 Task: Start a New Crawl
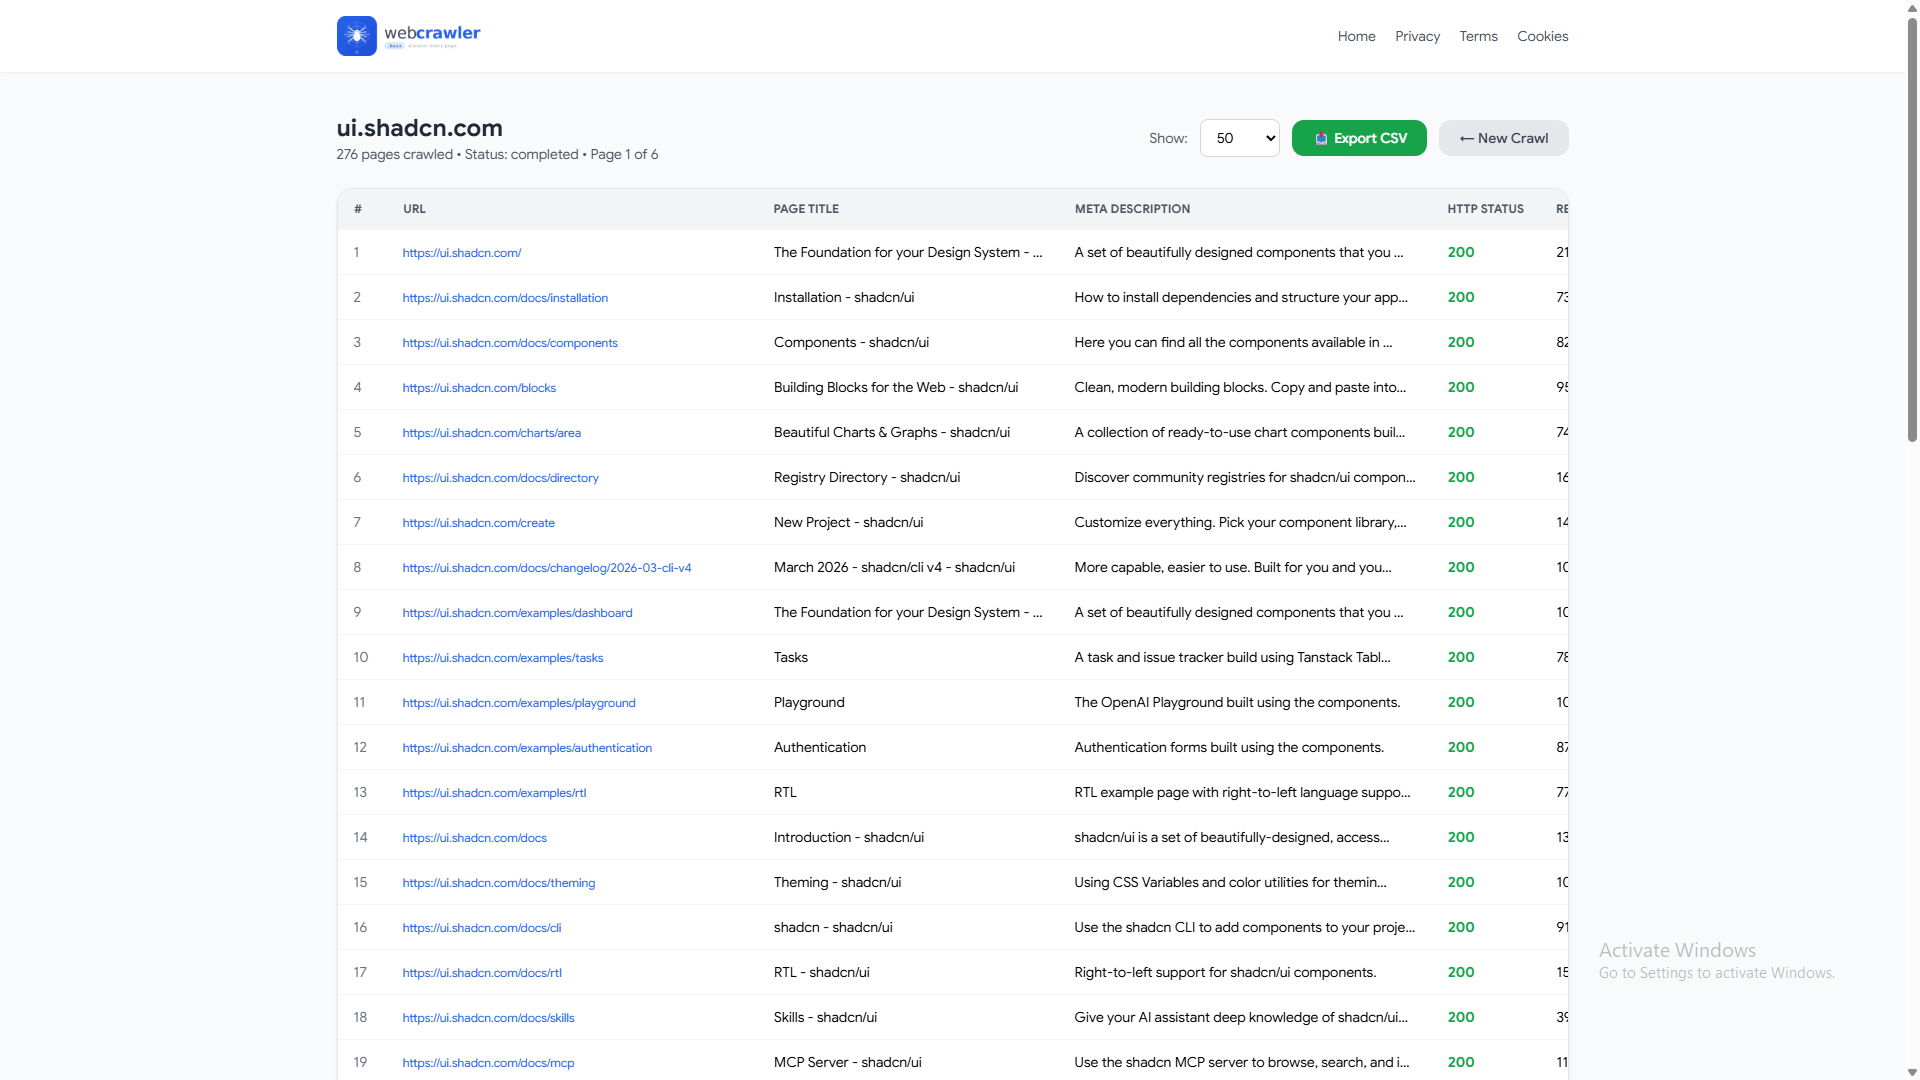click(x=1503, y=138)
